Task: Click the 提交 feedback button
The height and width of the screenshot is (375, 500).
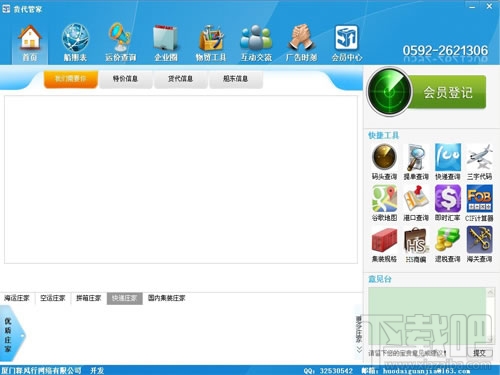Action: coord(479,353)
